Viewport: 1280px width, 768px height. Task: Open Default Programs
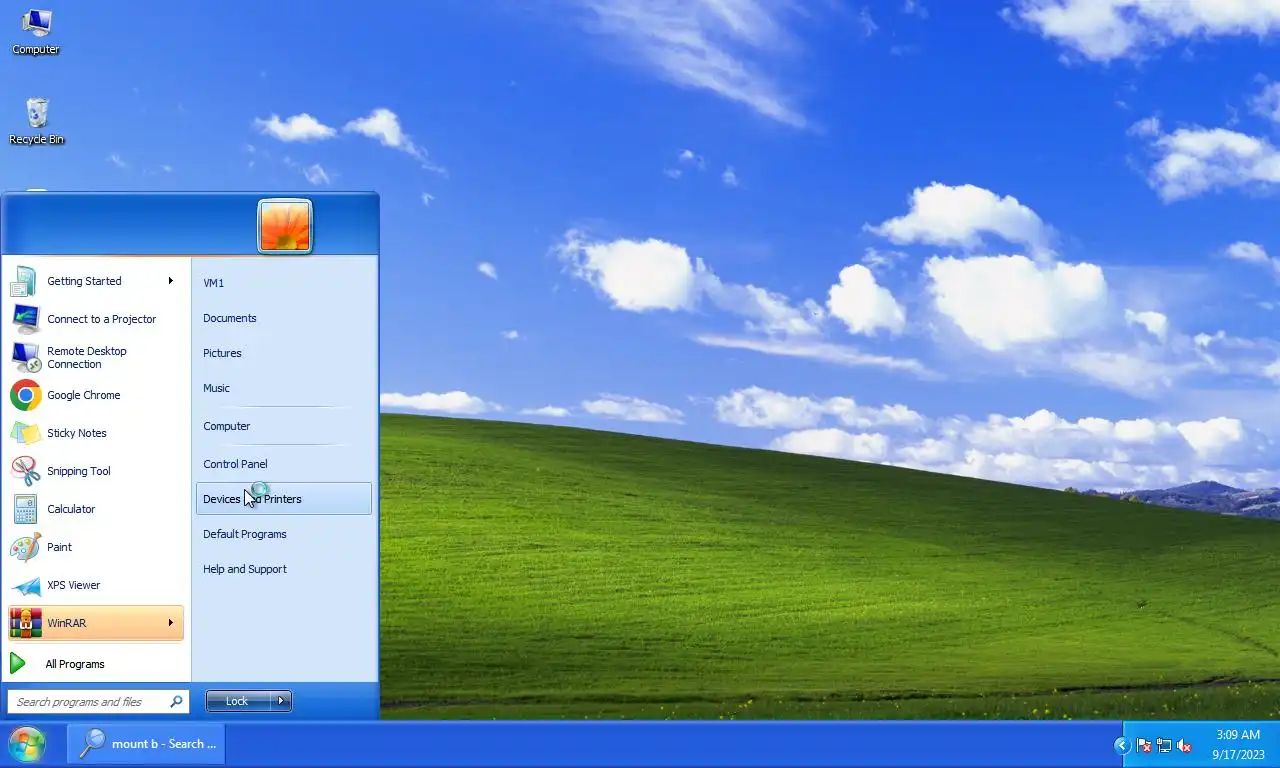point(284,534)
